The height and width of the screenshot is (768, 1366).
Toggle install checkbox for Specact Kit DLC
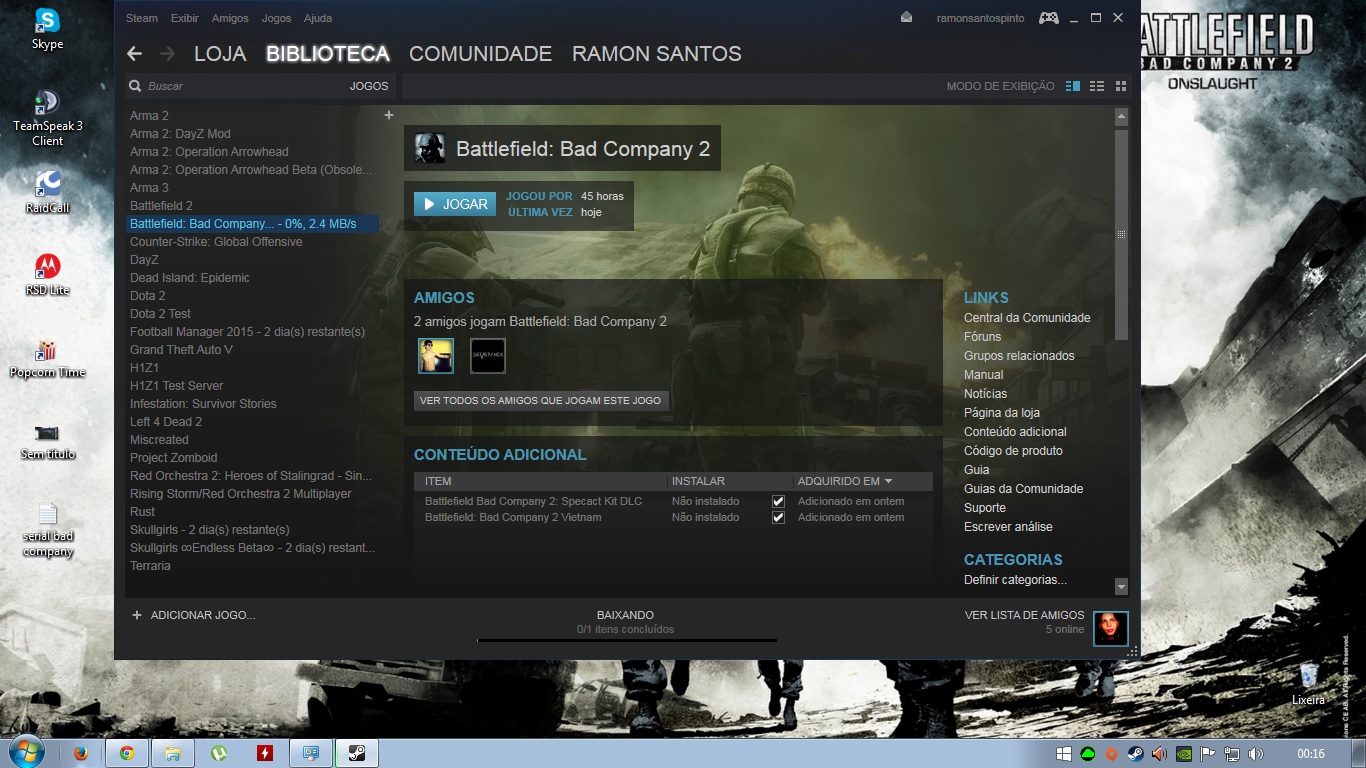(x=778, y=501)
